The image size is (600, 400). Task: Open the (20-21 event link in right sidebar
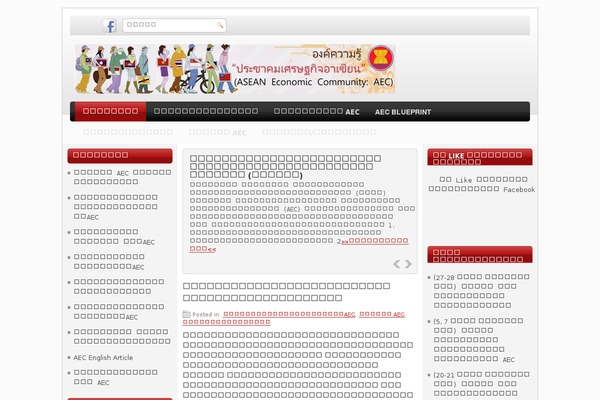(481, 384)
